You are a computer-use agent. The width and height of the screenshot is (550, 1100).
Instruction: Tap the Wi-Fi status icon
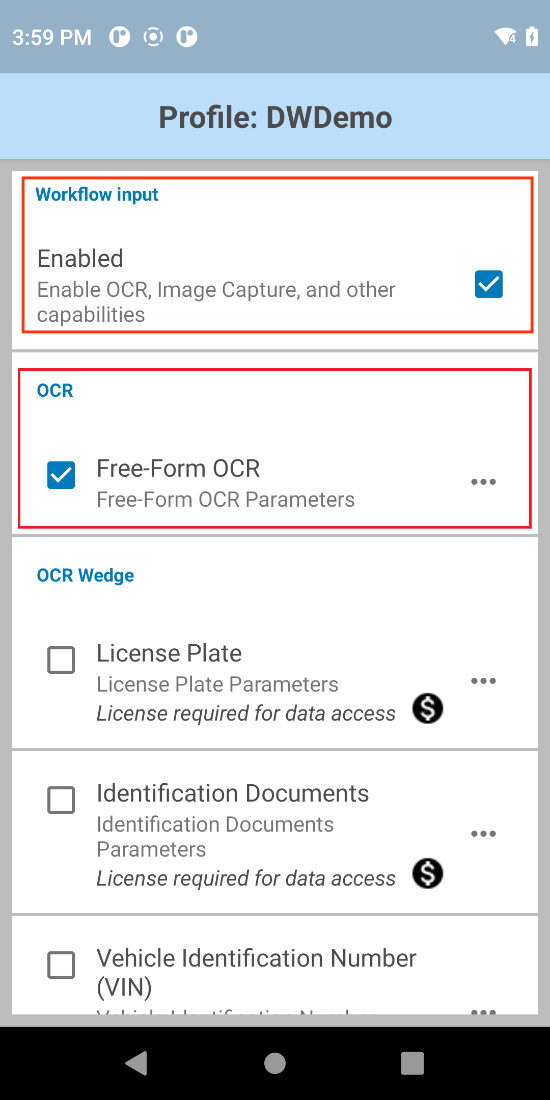pyautogui.click(x=505, y=36)
